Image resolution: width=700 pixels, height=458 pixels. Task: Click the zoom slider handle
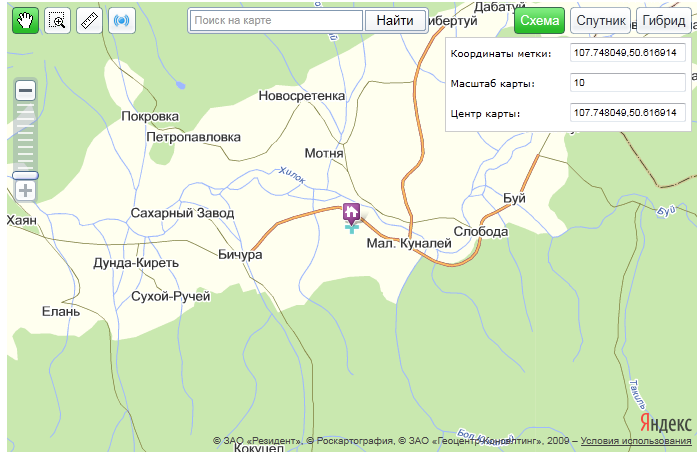click(x=25, y=175)
